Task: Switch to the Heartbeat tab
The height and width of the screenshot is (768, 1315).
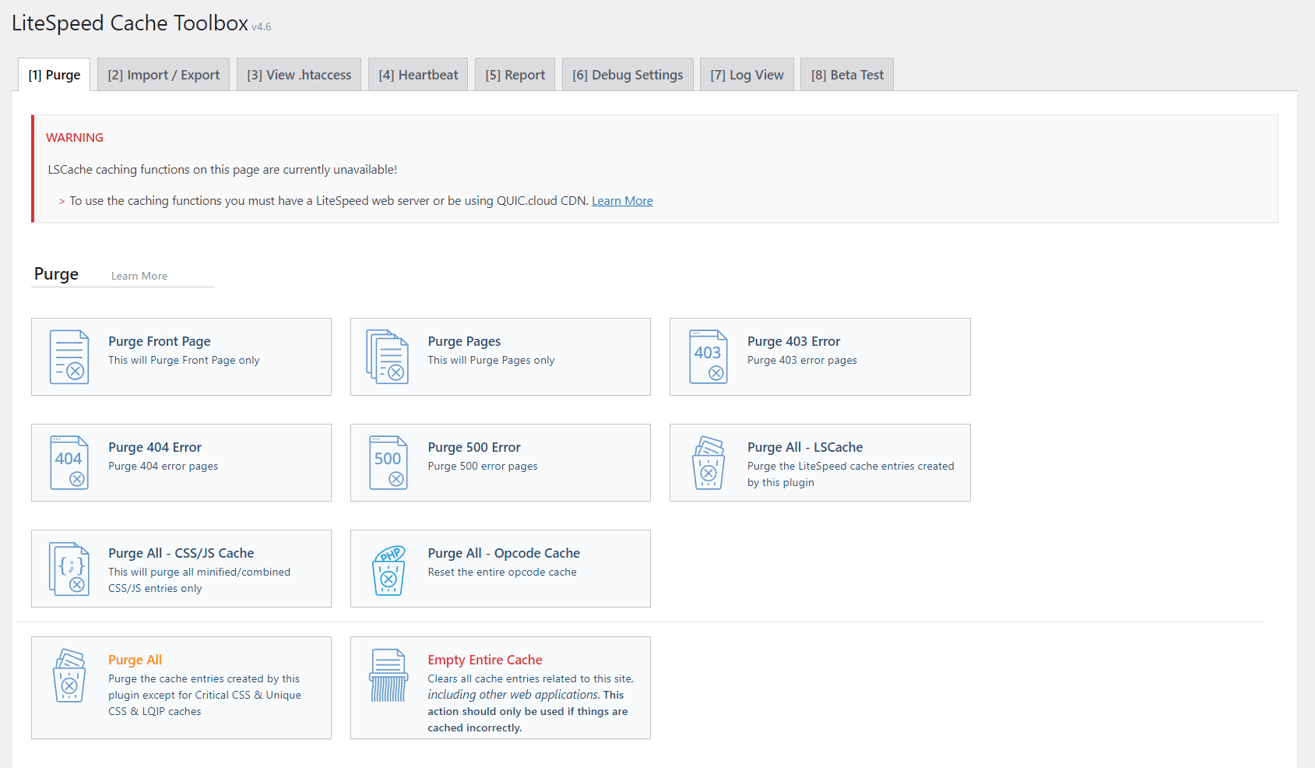Action: click(417, 73)
